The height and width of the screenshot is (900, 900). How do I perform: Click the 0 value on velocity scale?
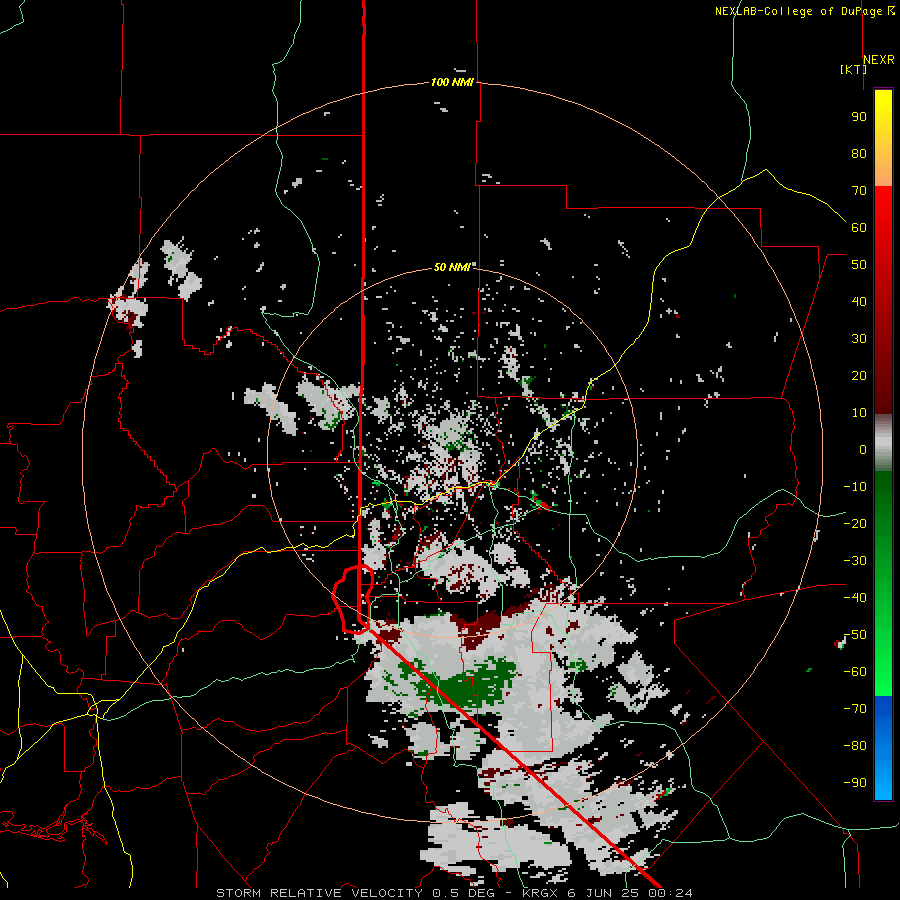click(x=863, y=450)
